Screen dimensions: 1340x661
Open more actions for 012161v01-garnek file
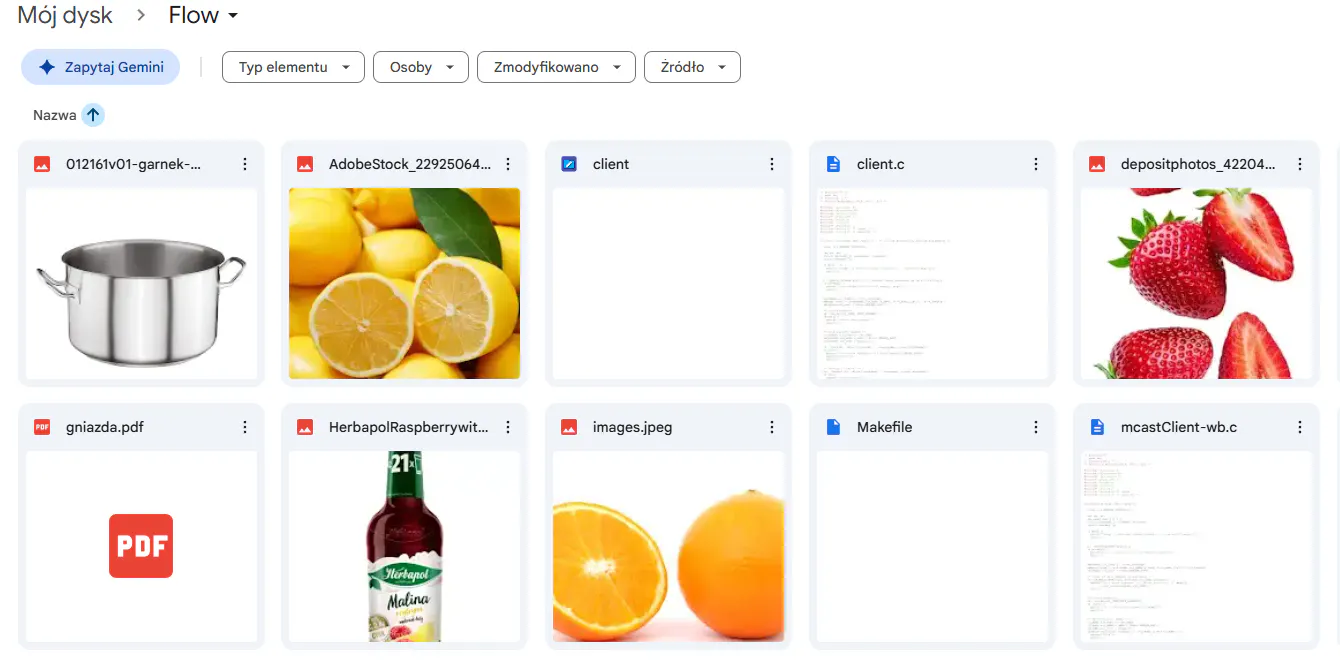[x=244, y=164]
